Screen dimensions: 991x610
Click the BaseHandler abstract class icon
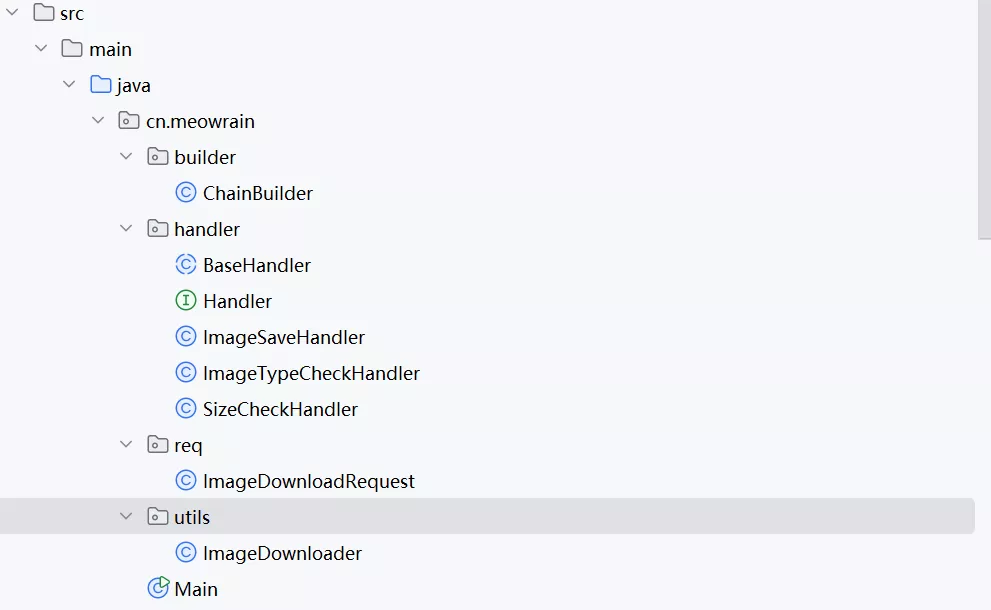tap(185, 265)
